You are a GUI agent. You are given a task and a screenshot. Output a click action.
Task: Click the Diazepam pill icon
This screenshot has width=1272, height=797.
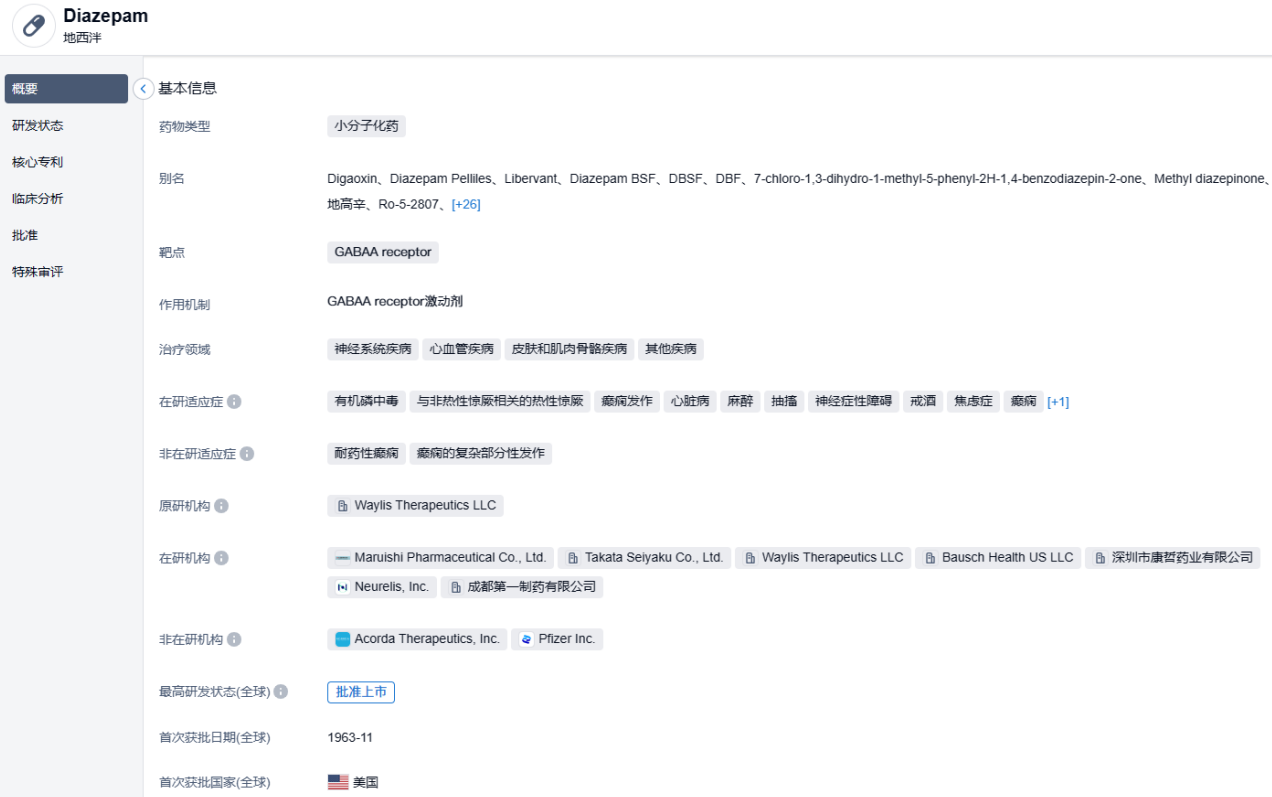[33, 26]
